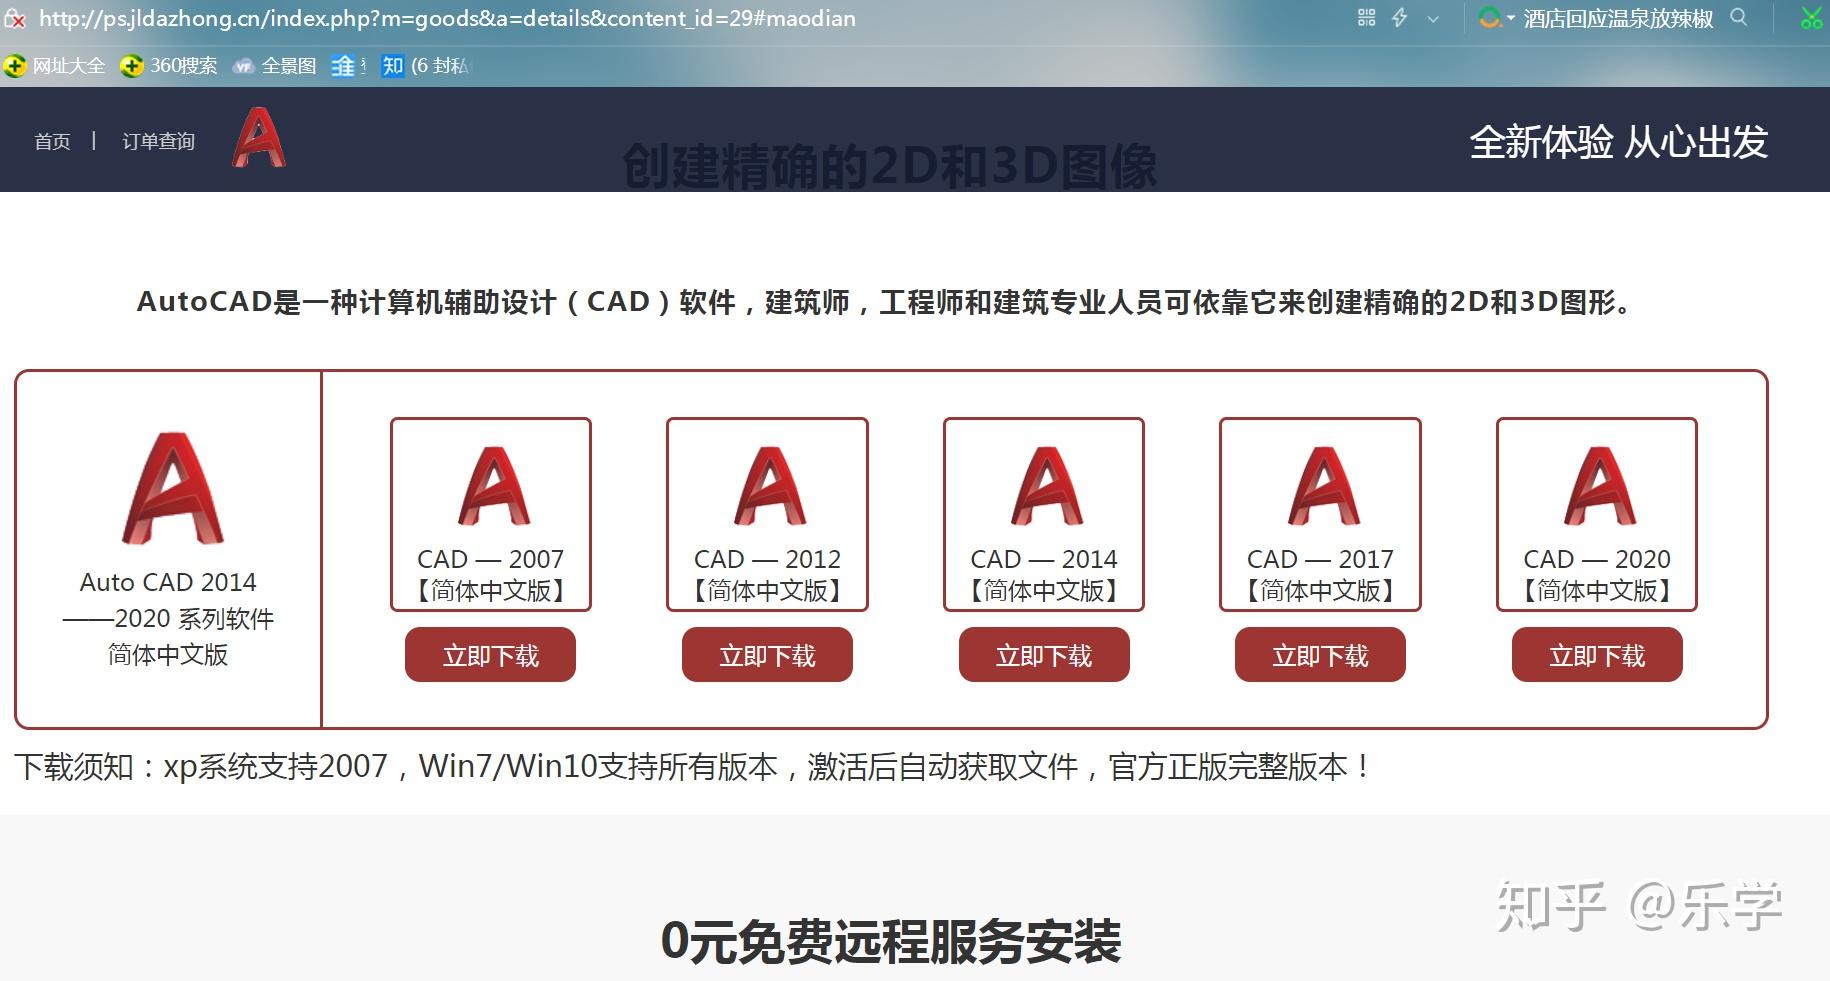1830x981 pixels.
Task: Click the insecure site lock icon in address bar
Action: (x=14, y=19)
